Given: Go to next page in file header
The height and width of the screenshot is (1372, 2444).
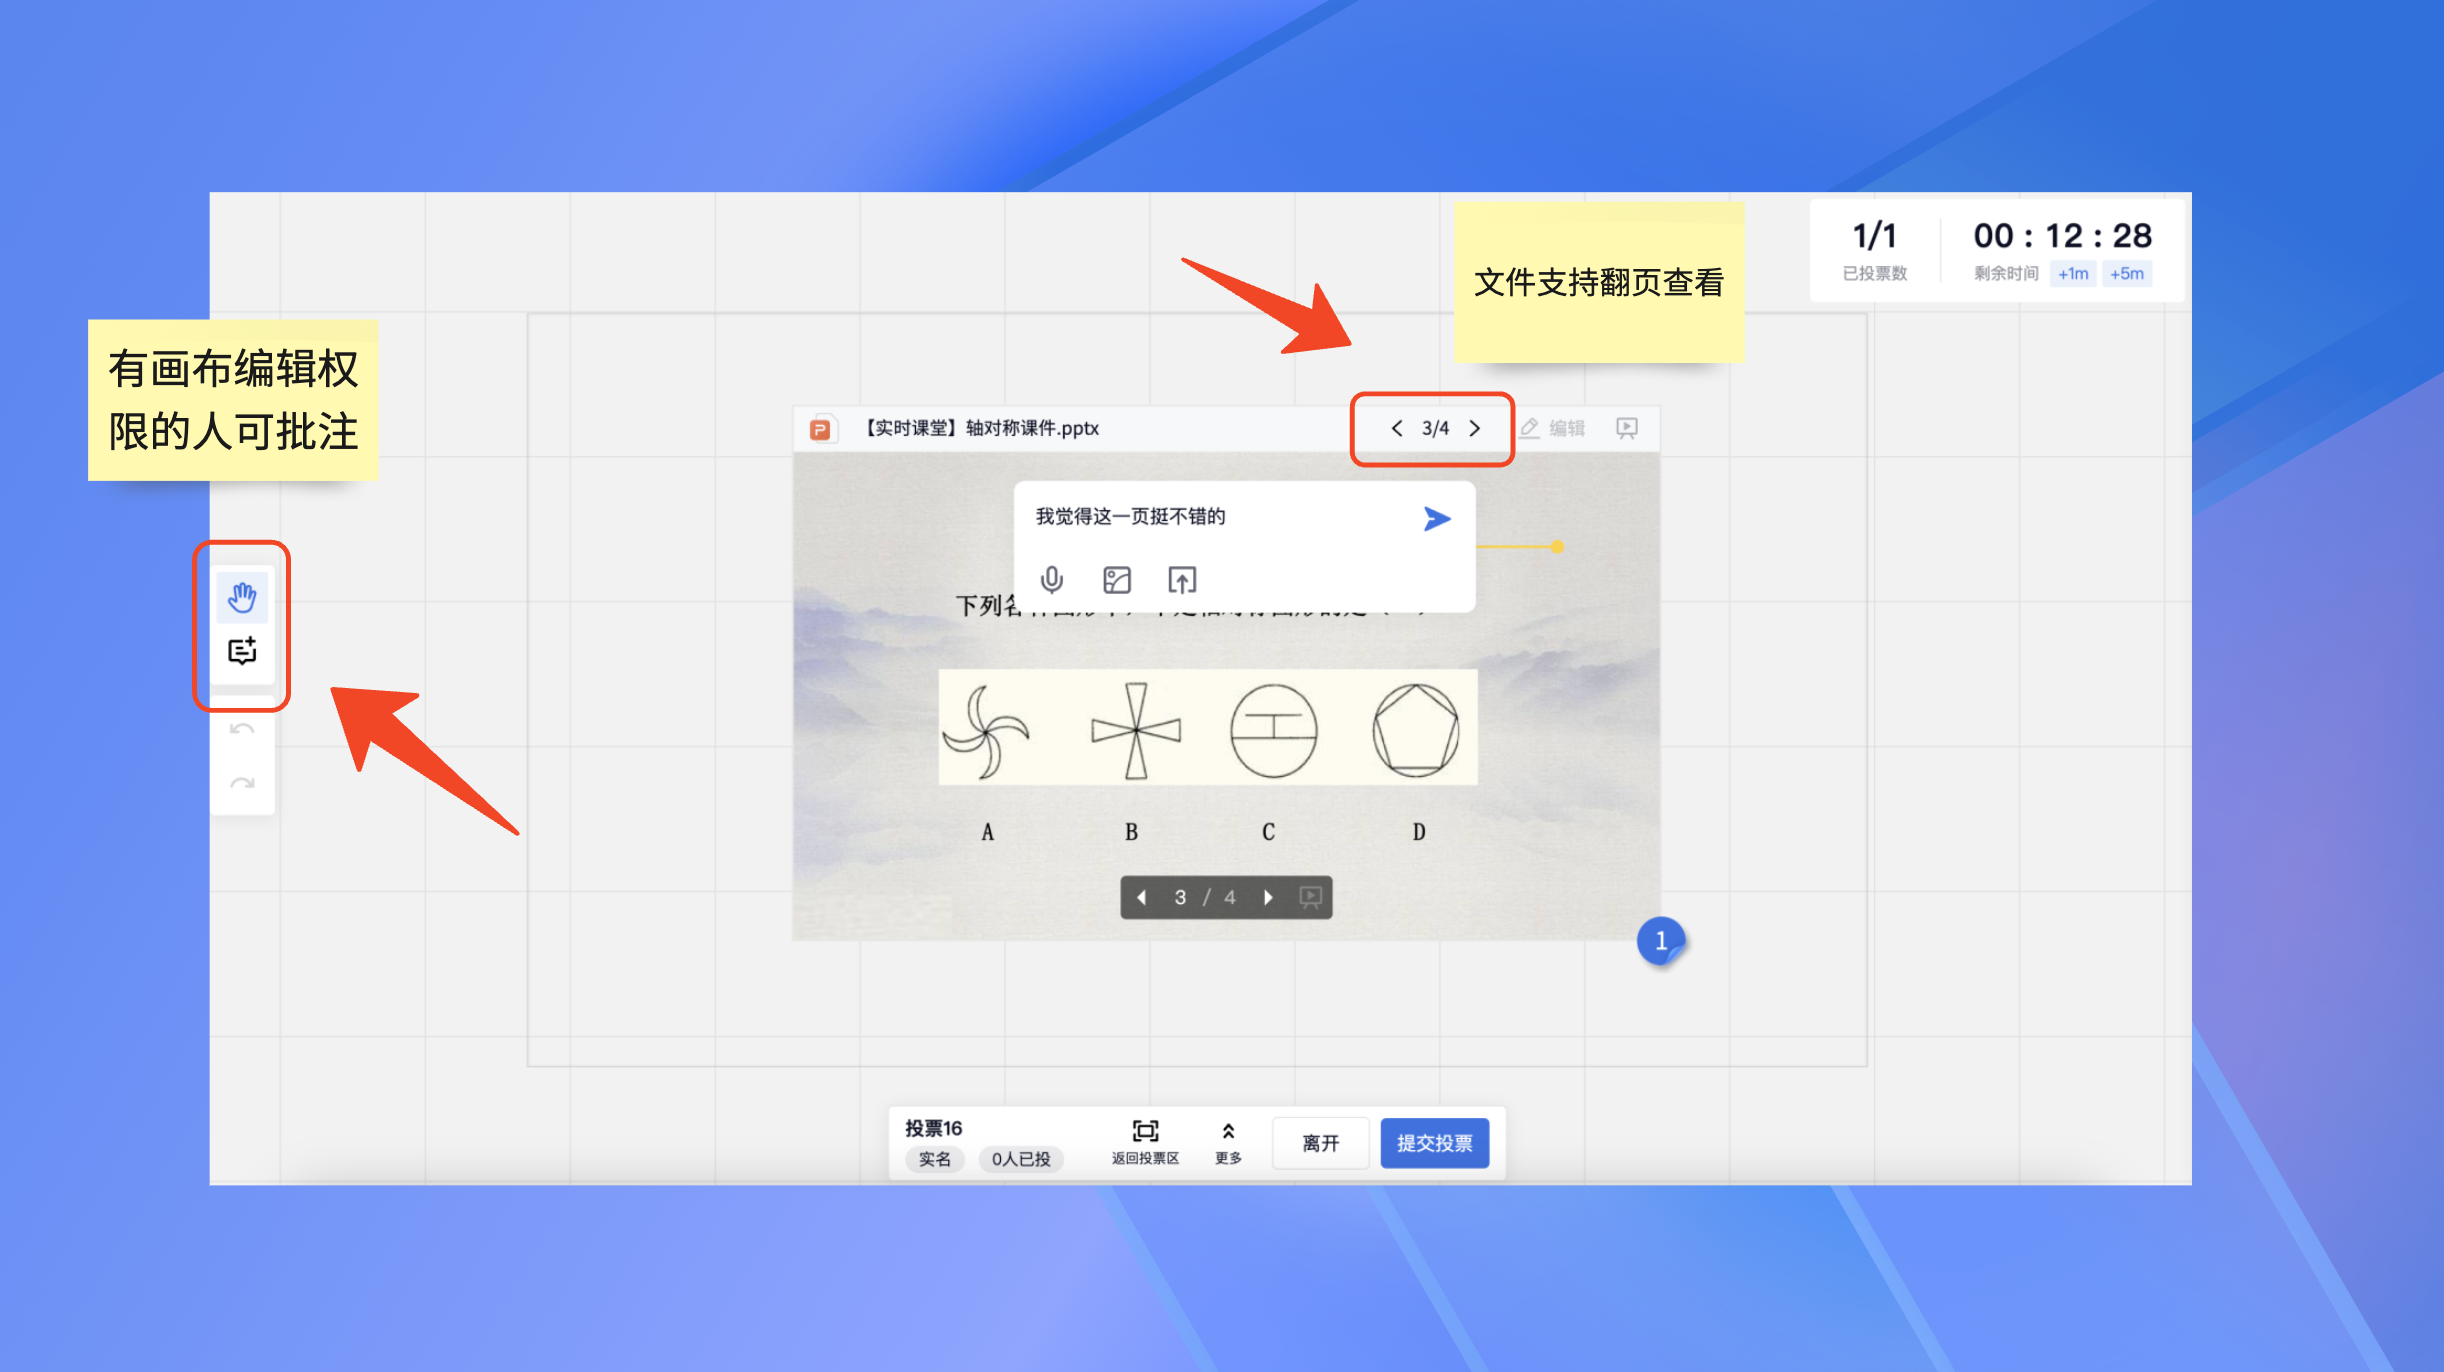Looking at the screenshot, I should [1474, 428].
